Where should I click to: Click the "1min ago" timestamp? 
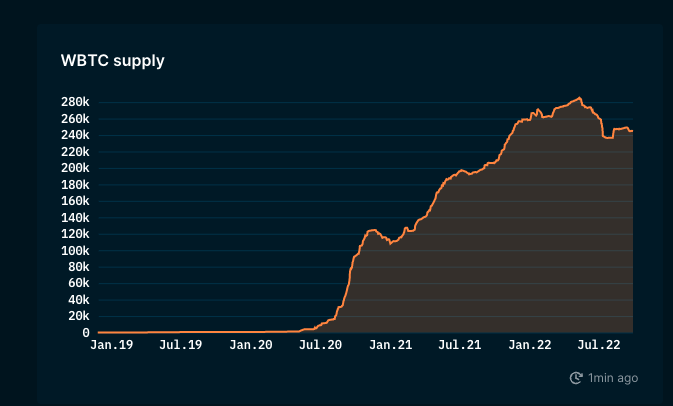pos(613,378)
